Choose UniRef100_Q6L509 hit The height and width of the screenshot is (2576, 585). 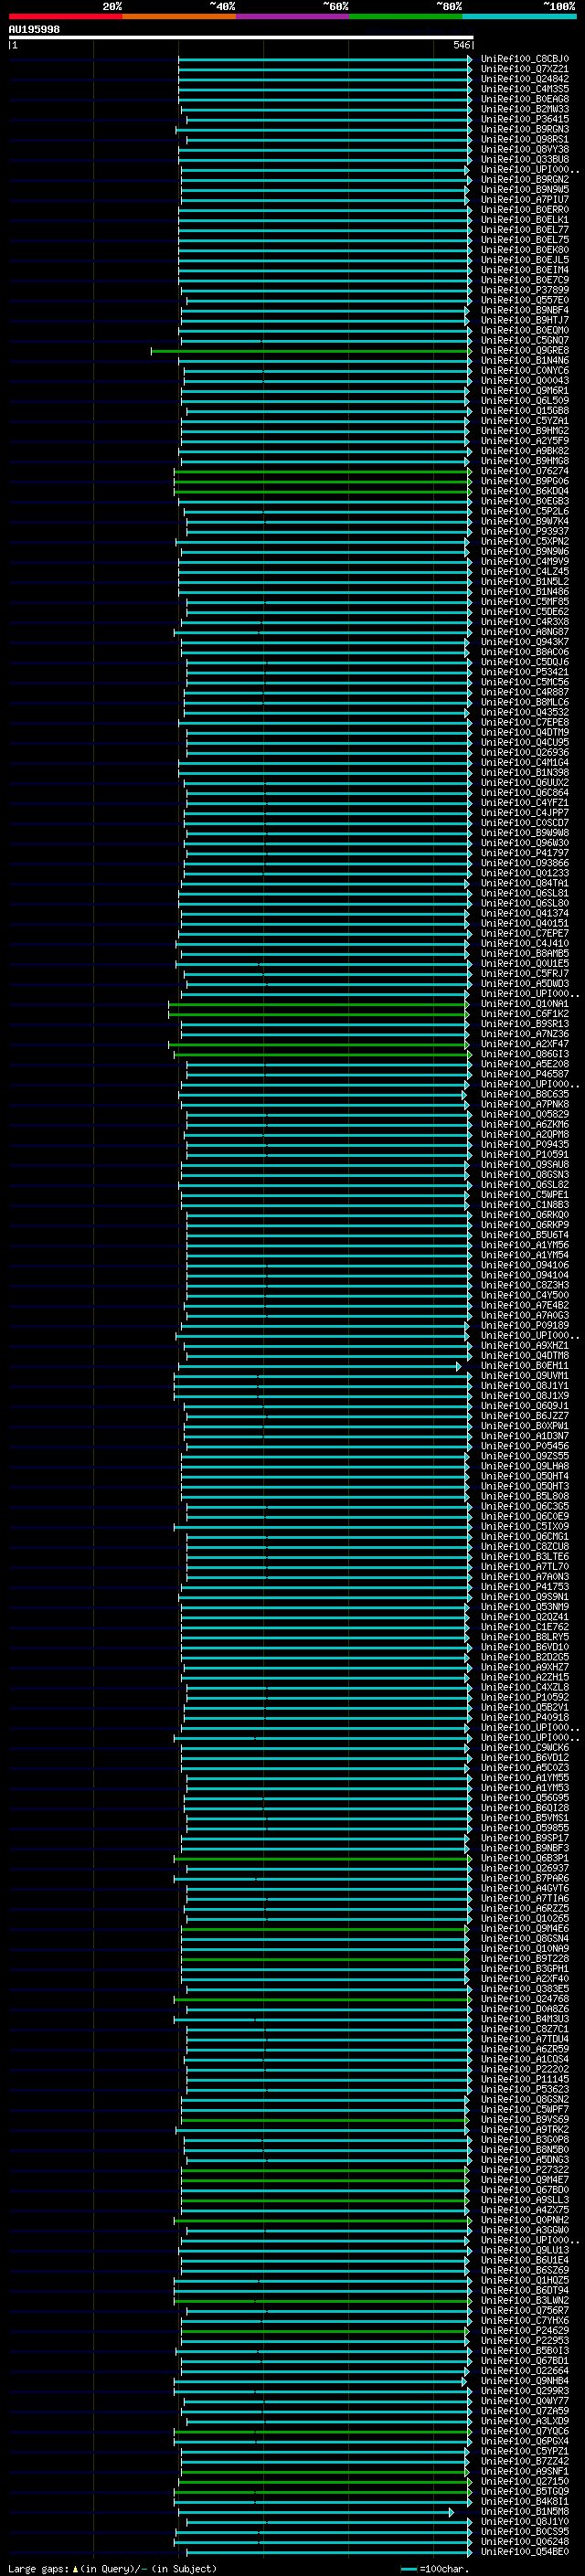click(524, 401)
